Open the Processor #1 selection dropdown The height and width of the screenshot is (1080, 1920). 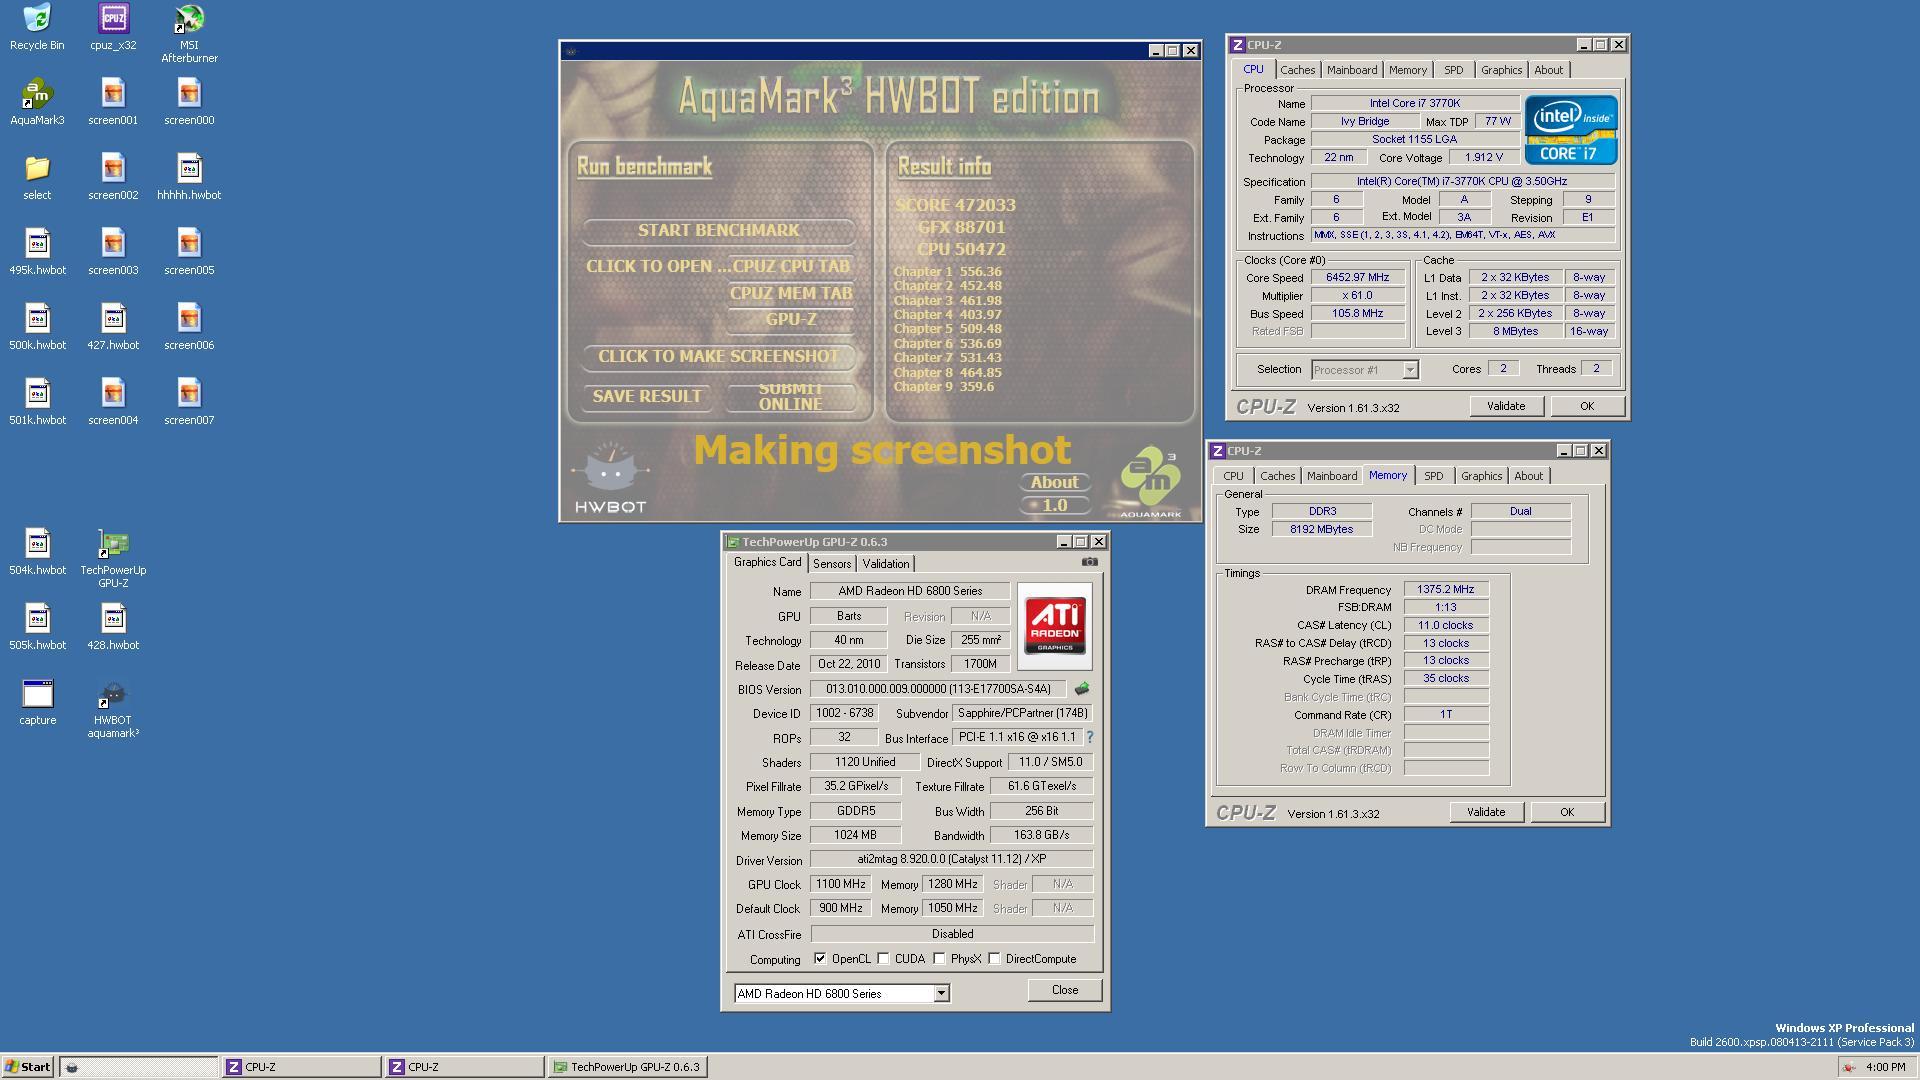pos(1364,370)
